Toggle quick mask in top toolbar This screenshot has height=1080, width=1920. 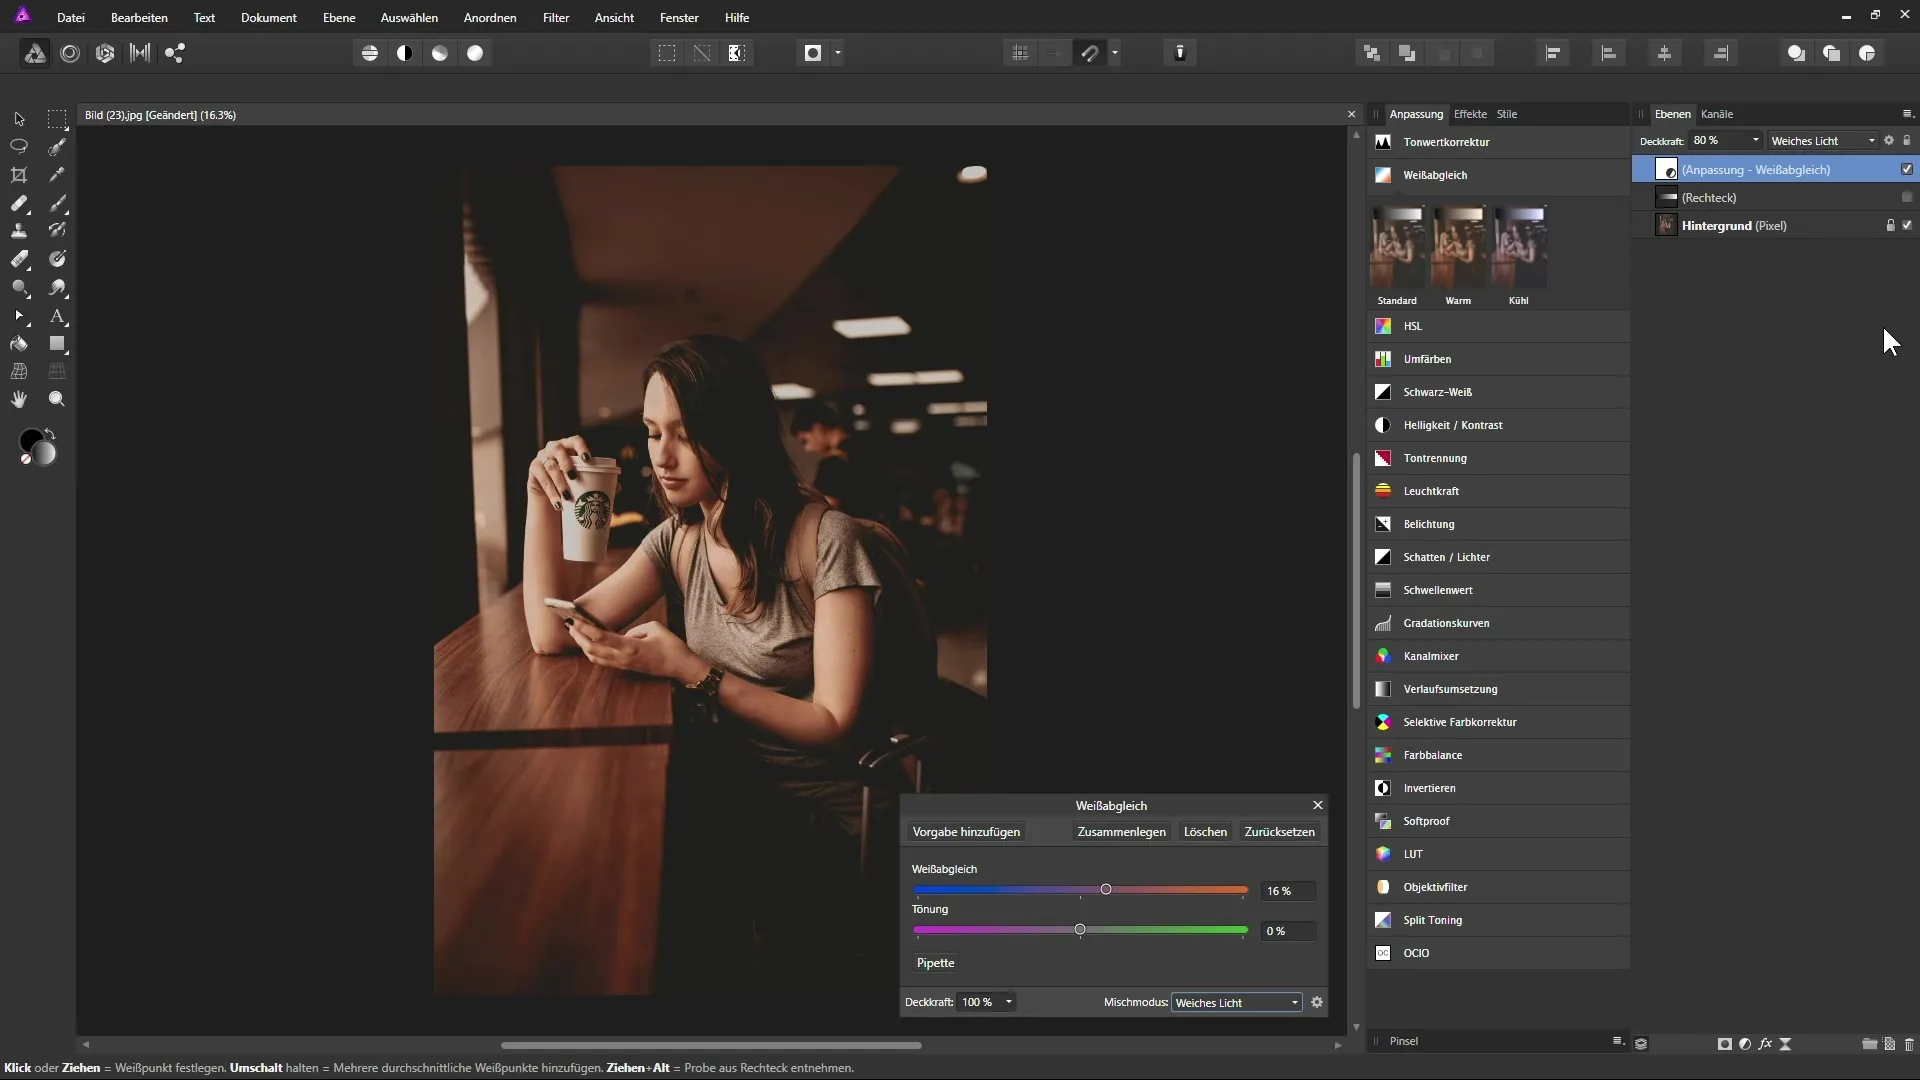813,53
